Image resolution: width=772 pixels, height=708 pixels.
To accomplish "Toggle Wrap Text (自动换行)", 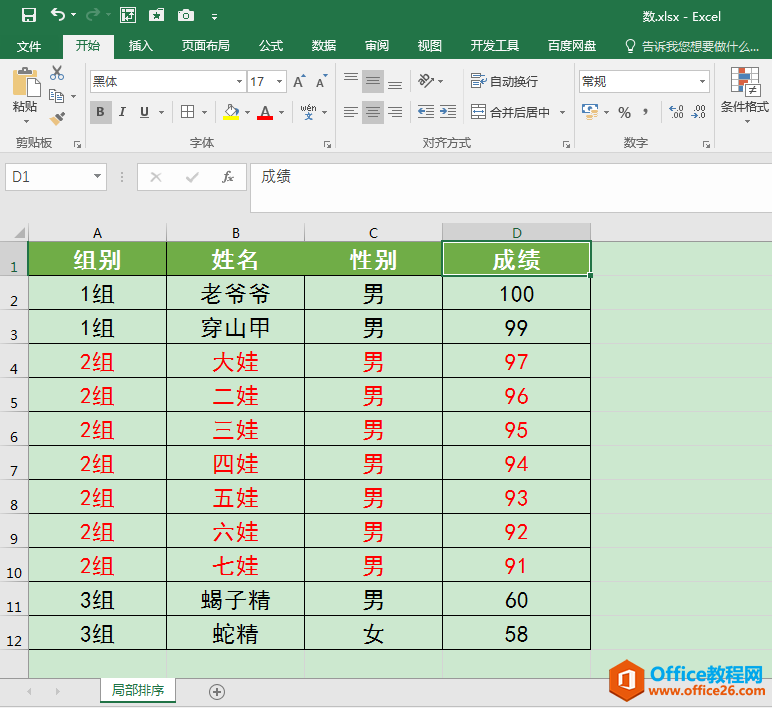I will [505, 82].
